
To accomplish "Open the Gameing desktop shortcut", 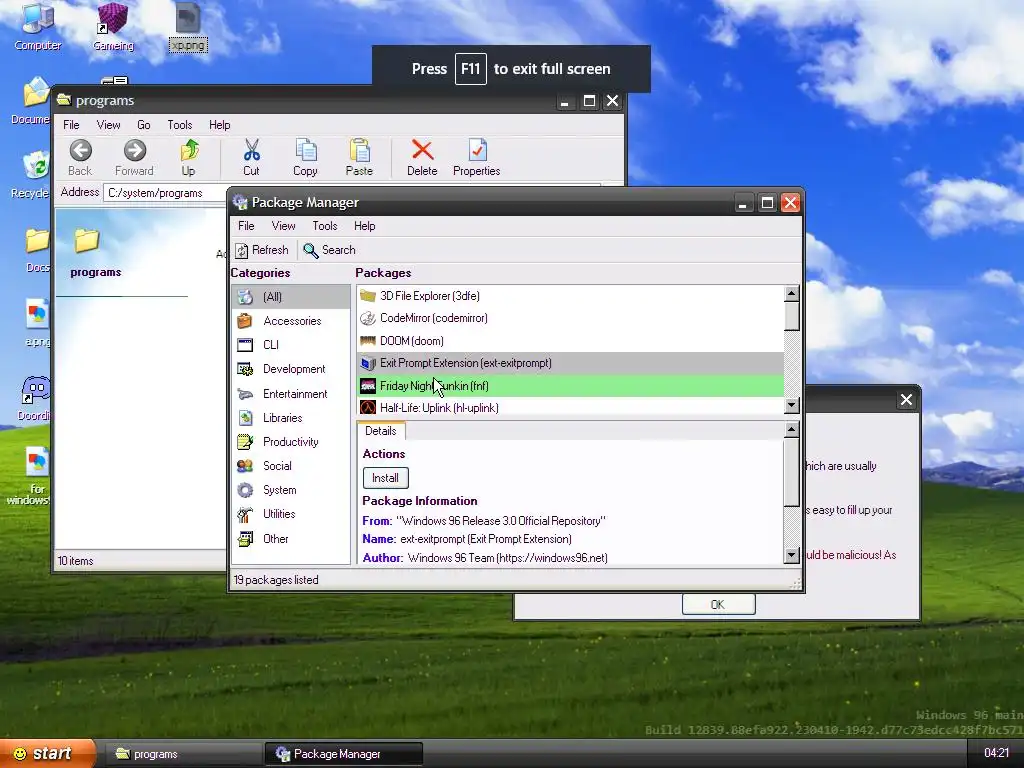I will 113,27.
